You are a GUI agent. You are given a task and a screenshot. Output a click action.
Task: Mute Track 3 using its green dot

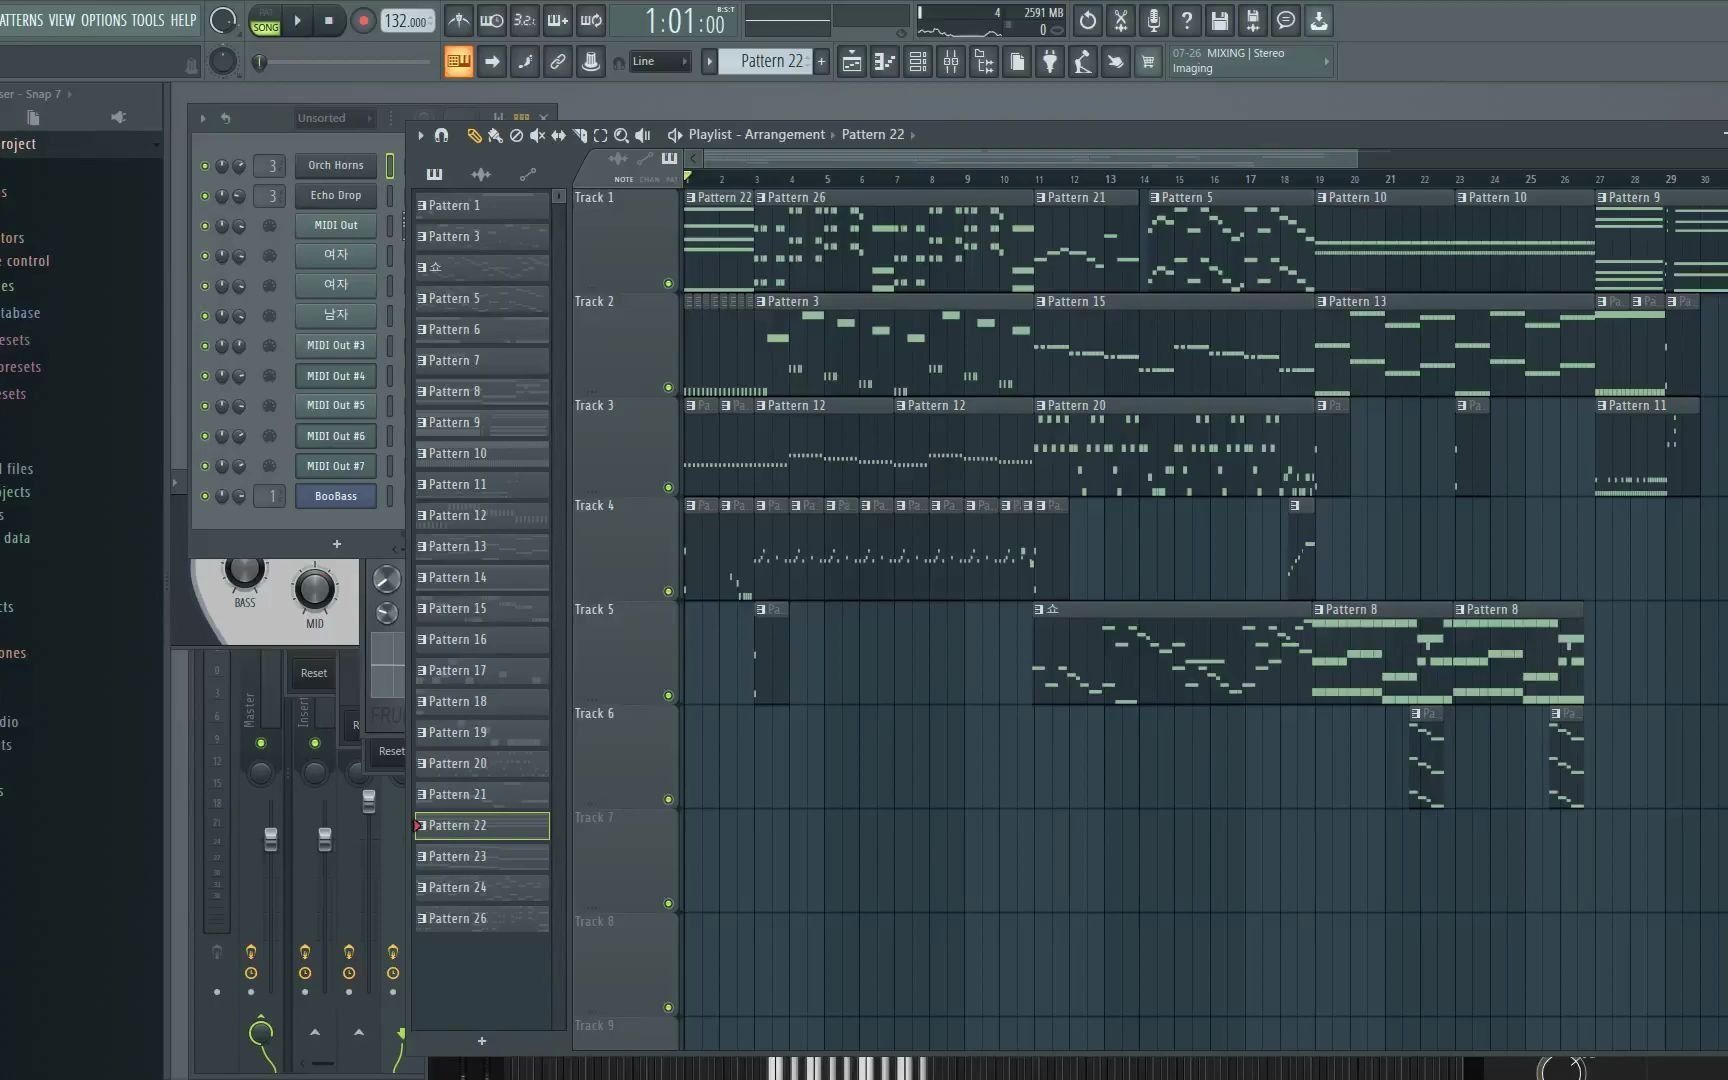668,487
